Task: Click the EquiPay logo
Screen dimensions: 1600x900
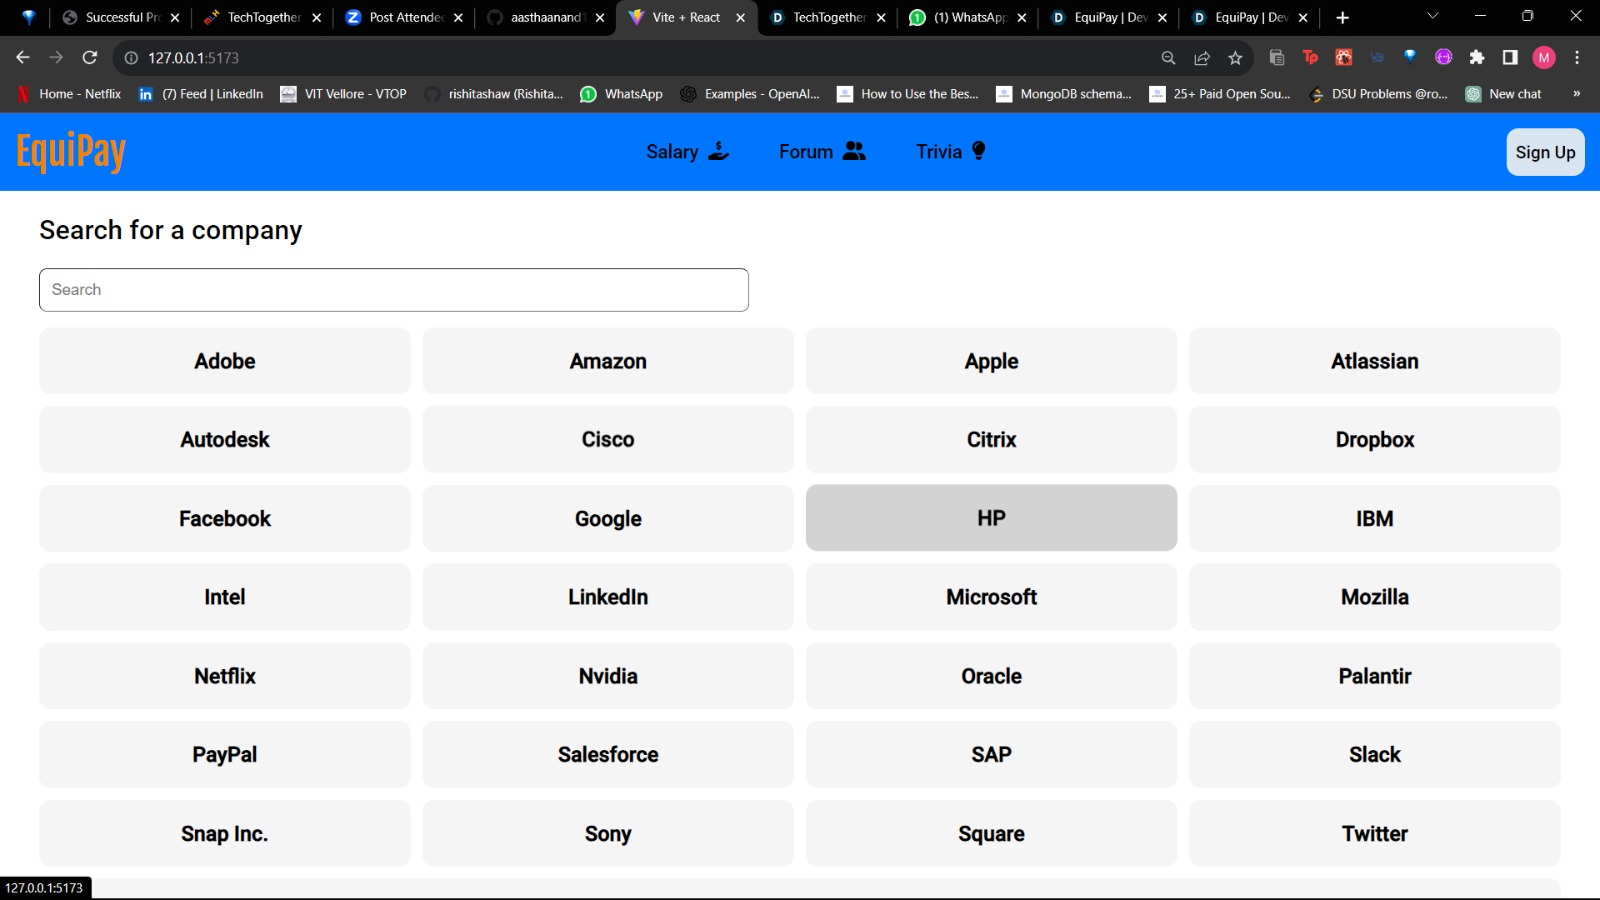Action: pyautogui.click(x=71, y=152)
